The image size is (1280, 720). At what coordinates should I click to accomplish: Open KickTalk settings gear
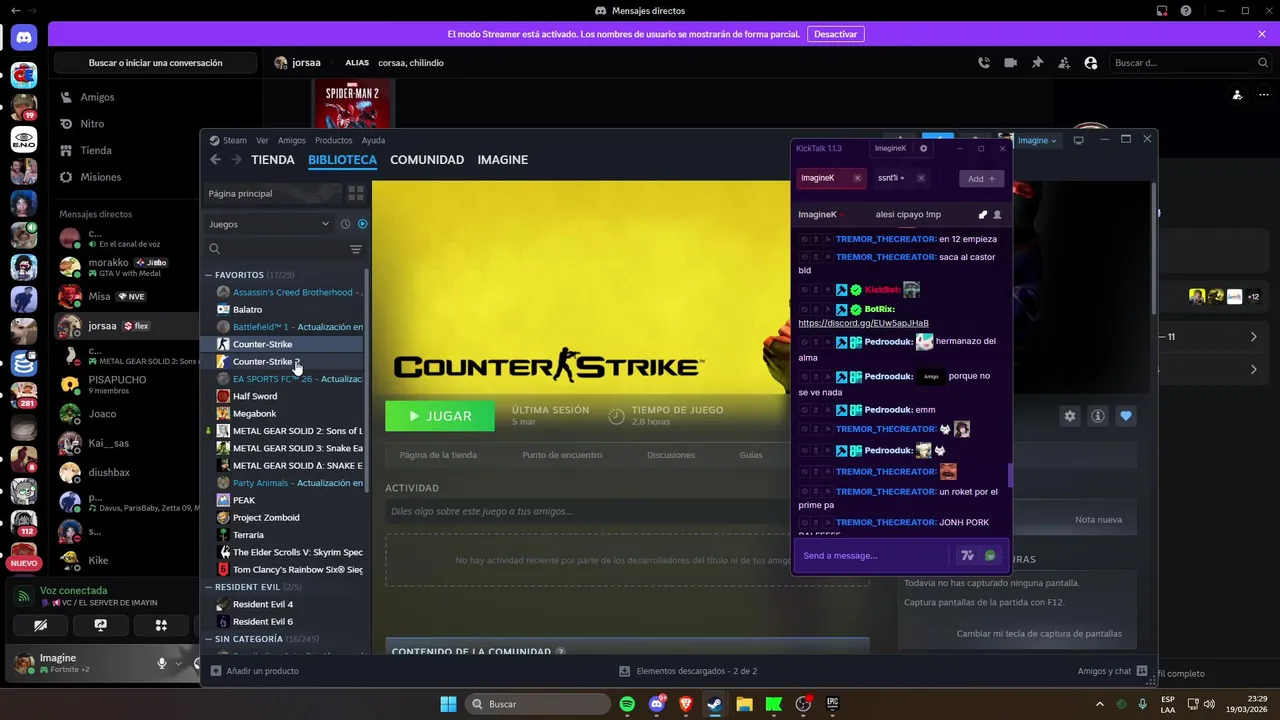[923, 148]
